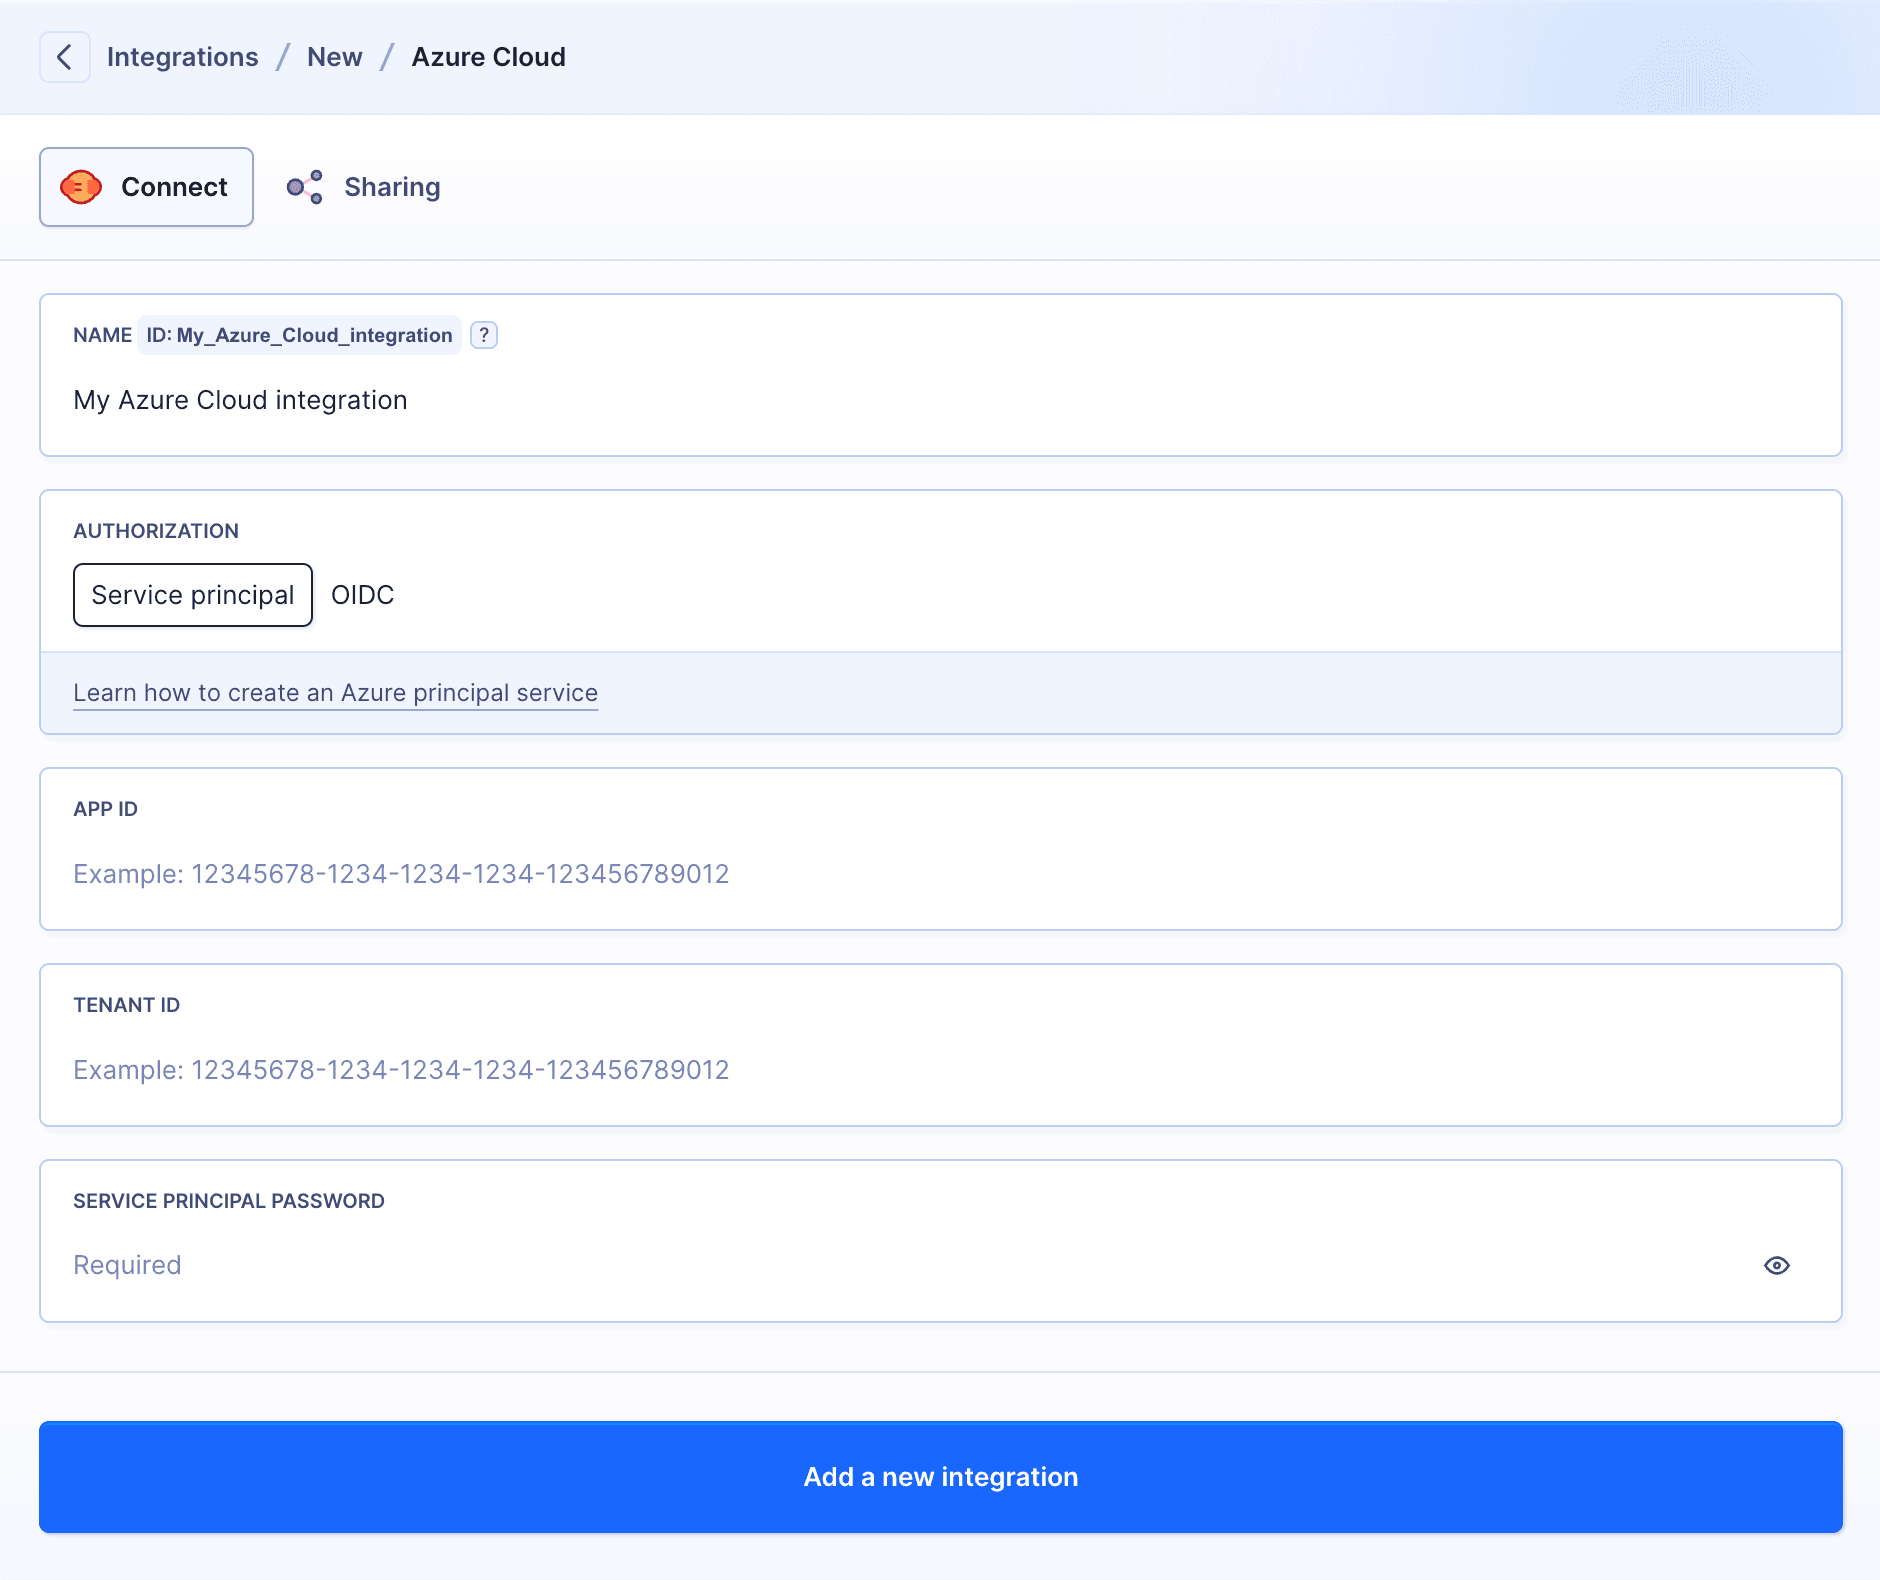The width and height of the screenshot is (1880, 1580).
Task: Go back using the left chevron button
Action: coord(65,57)
